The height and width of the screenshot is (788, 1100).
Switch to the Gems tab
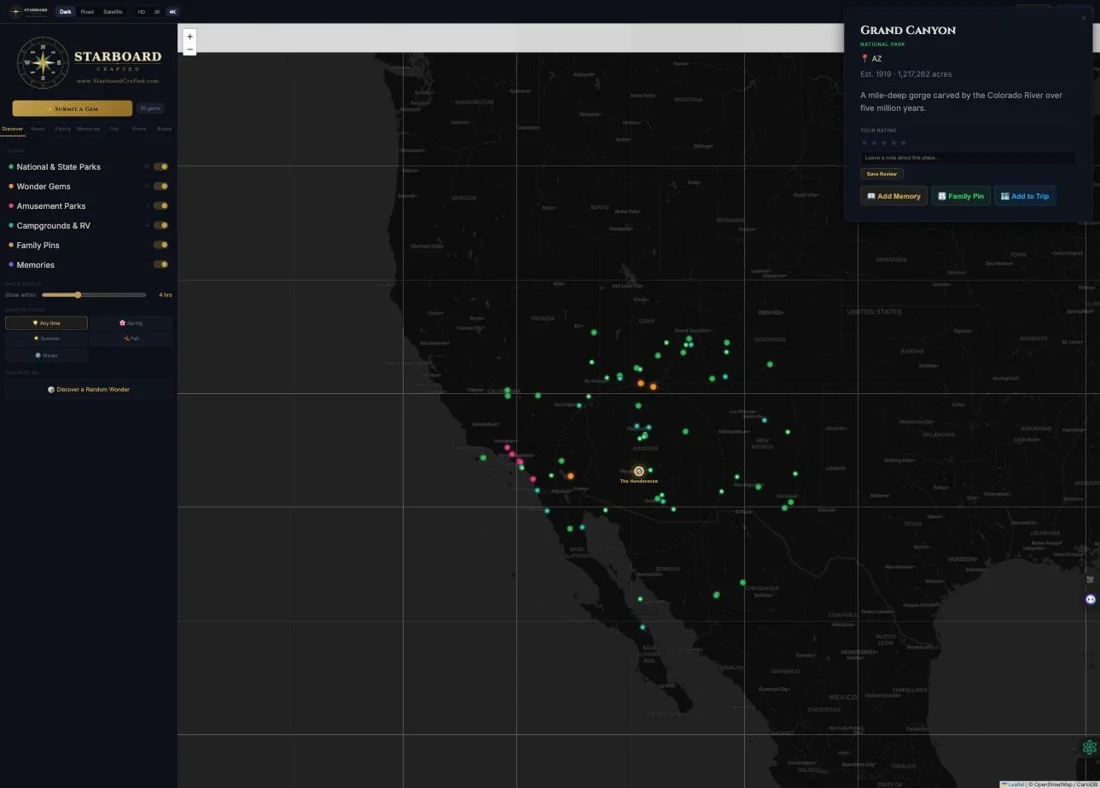coord(38,129)
